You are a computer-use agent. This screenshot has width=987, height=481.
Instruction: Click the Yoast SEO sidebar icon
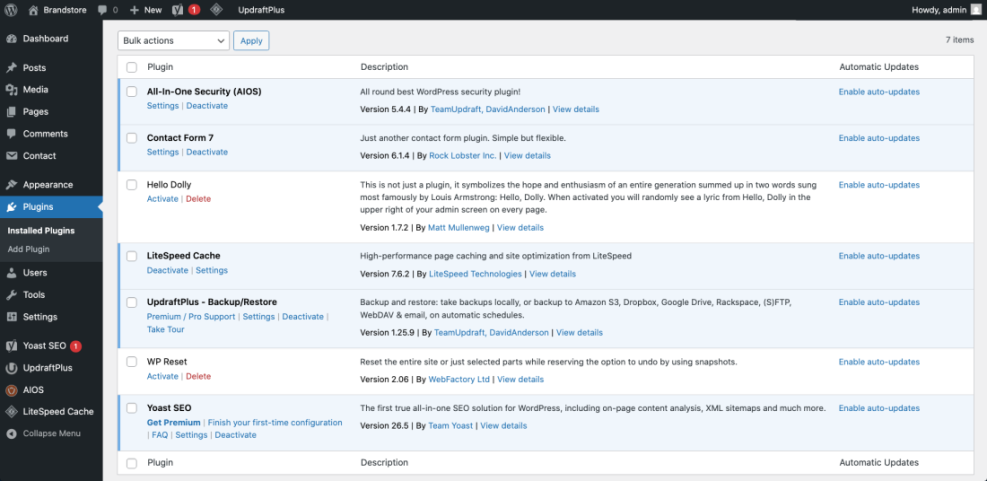11,346
